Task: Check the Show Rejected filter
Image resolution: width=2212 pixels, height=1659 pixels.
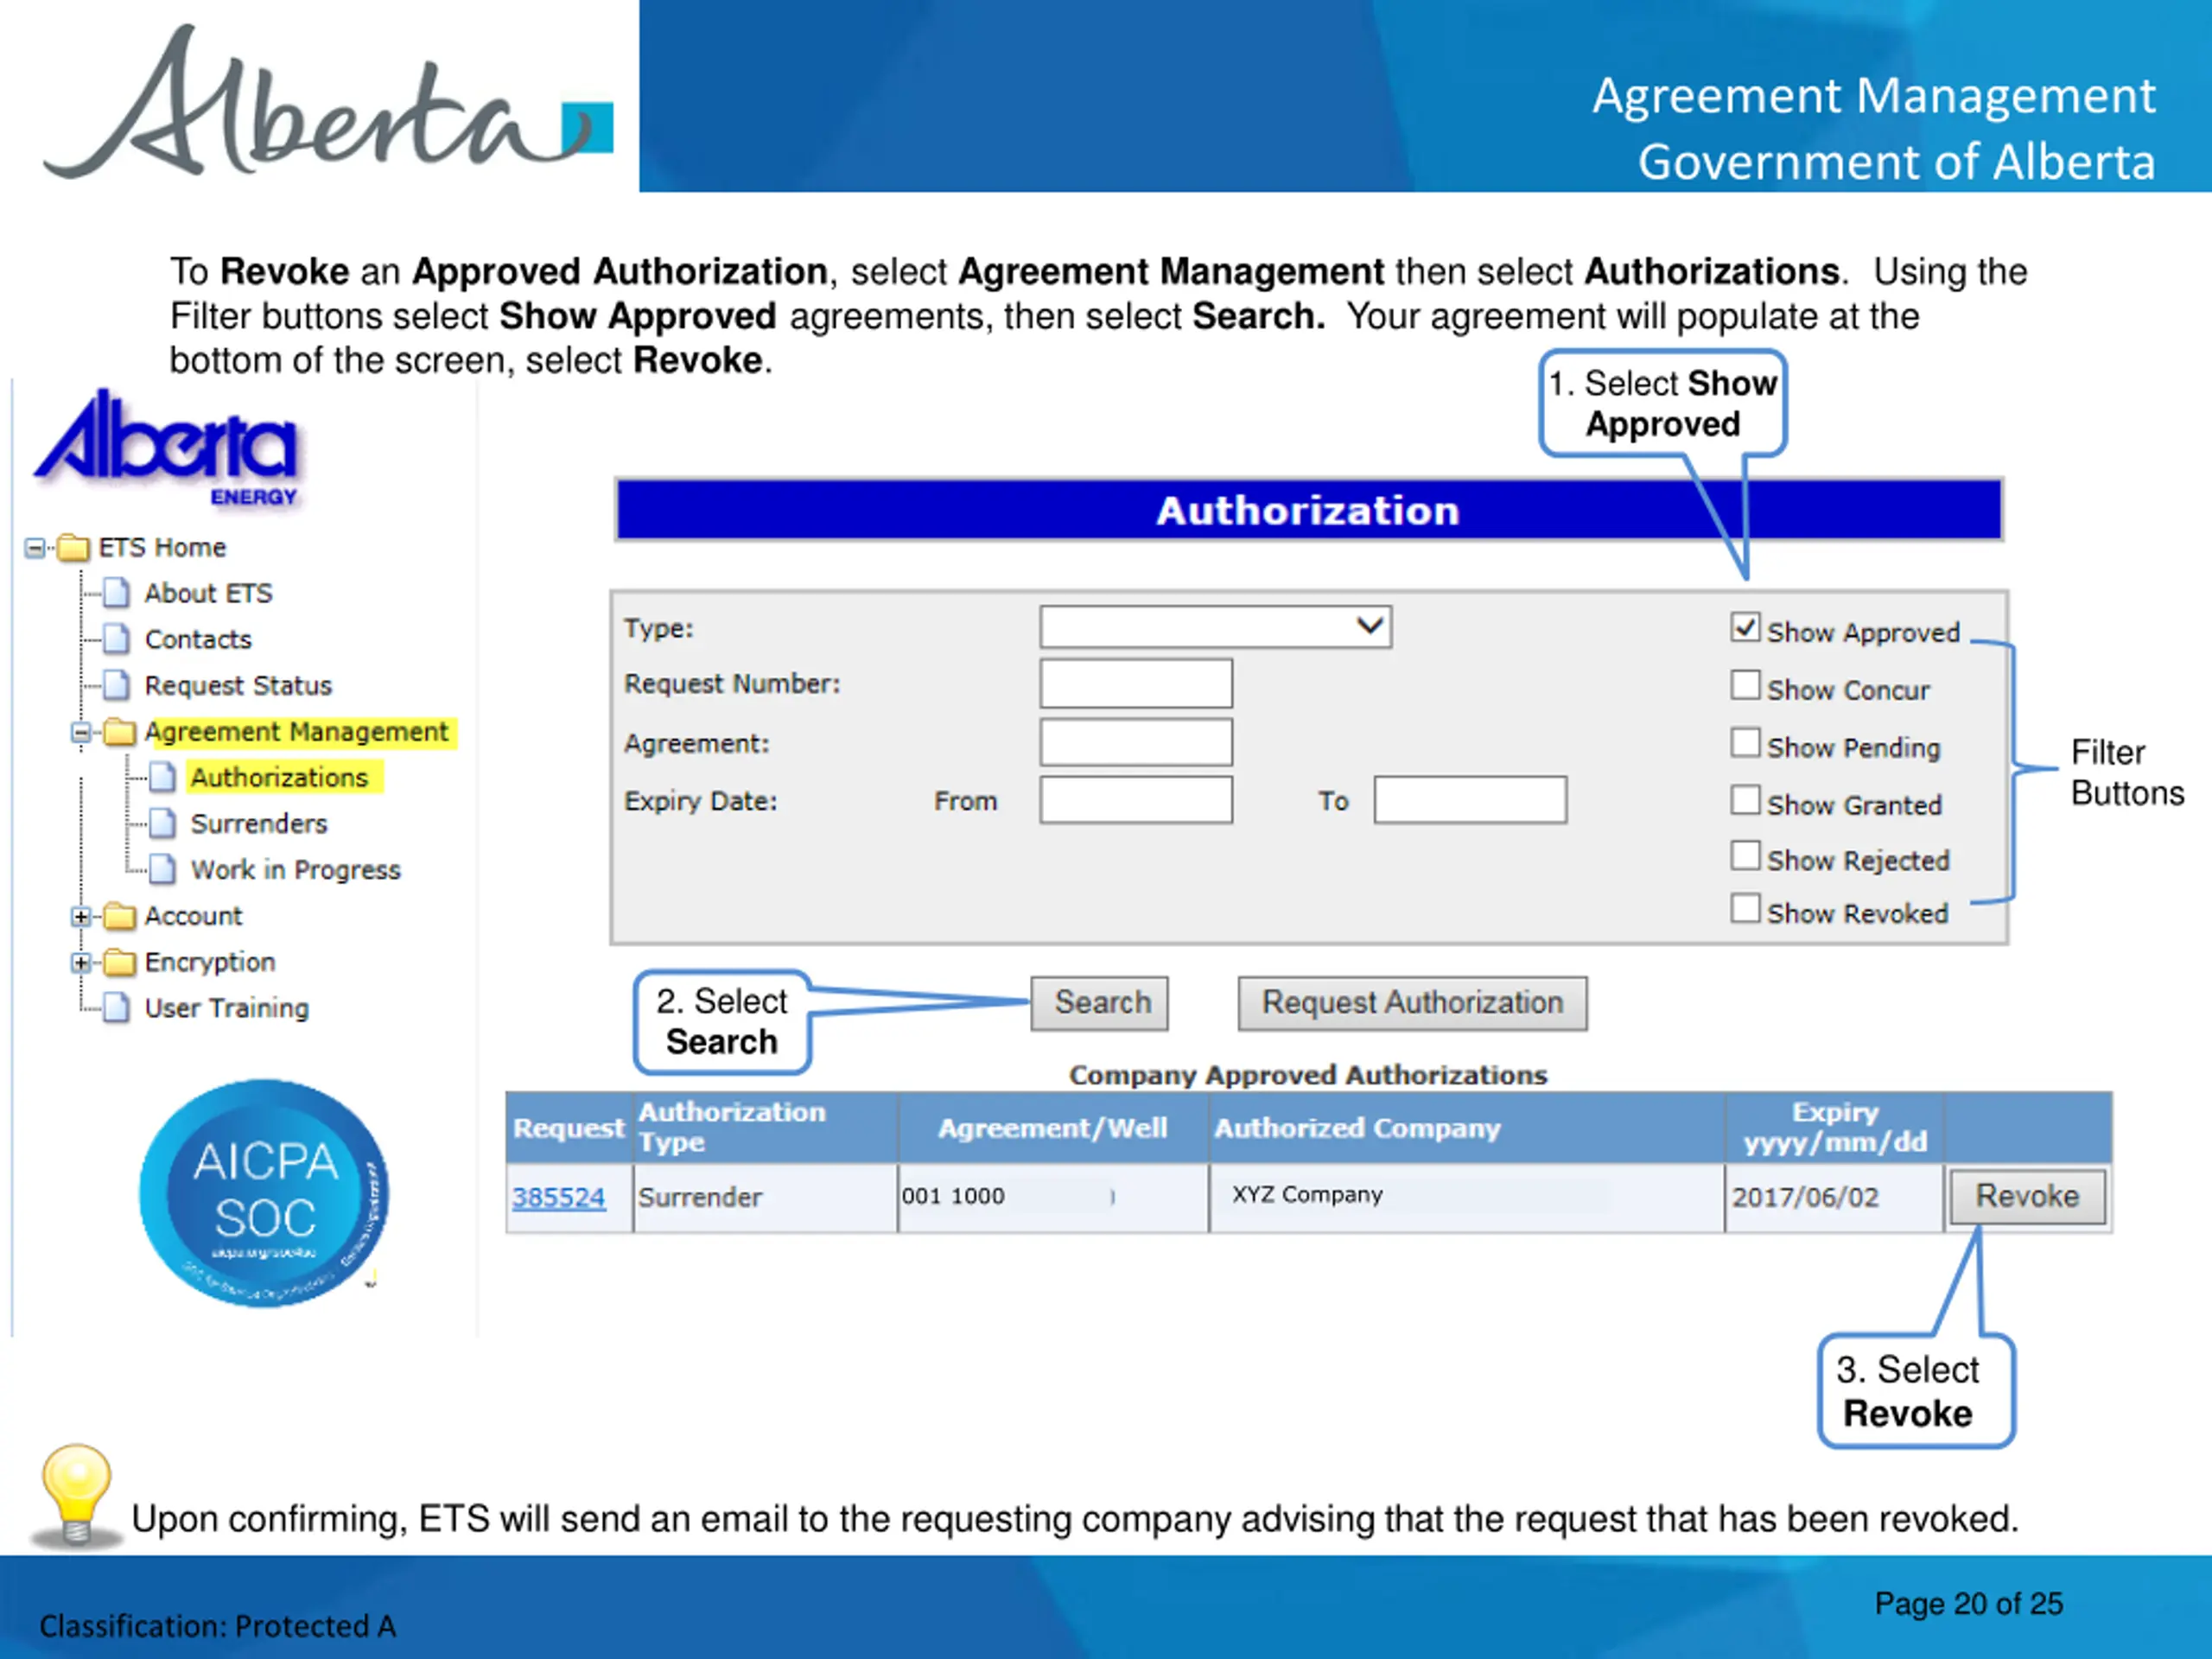Action: 1745,856
